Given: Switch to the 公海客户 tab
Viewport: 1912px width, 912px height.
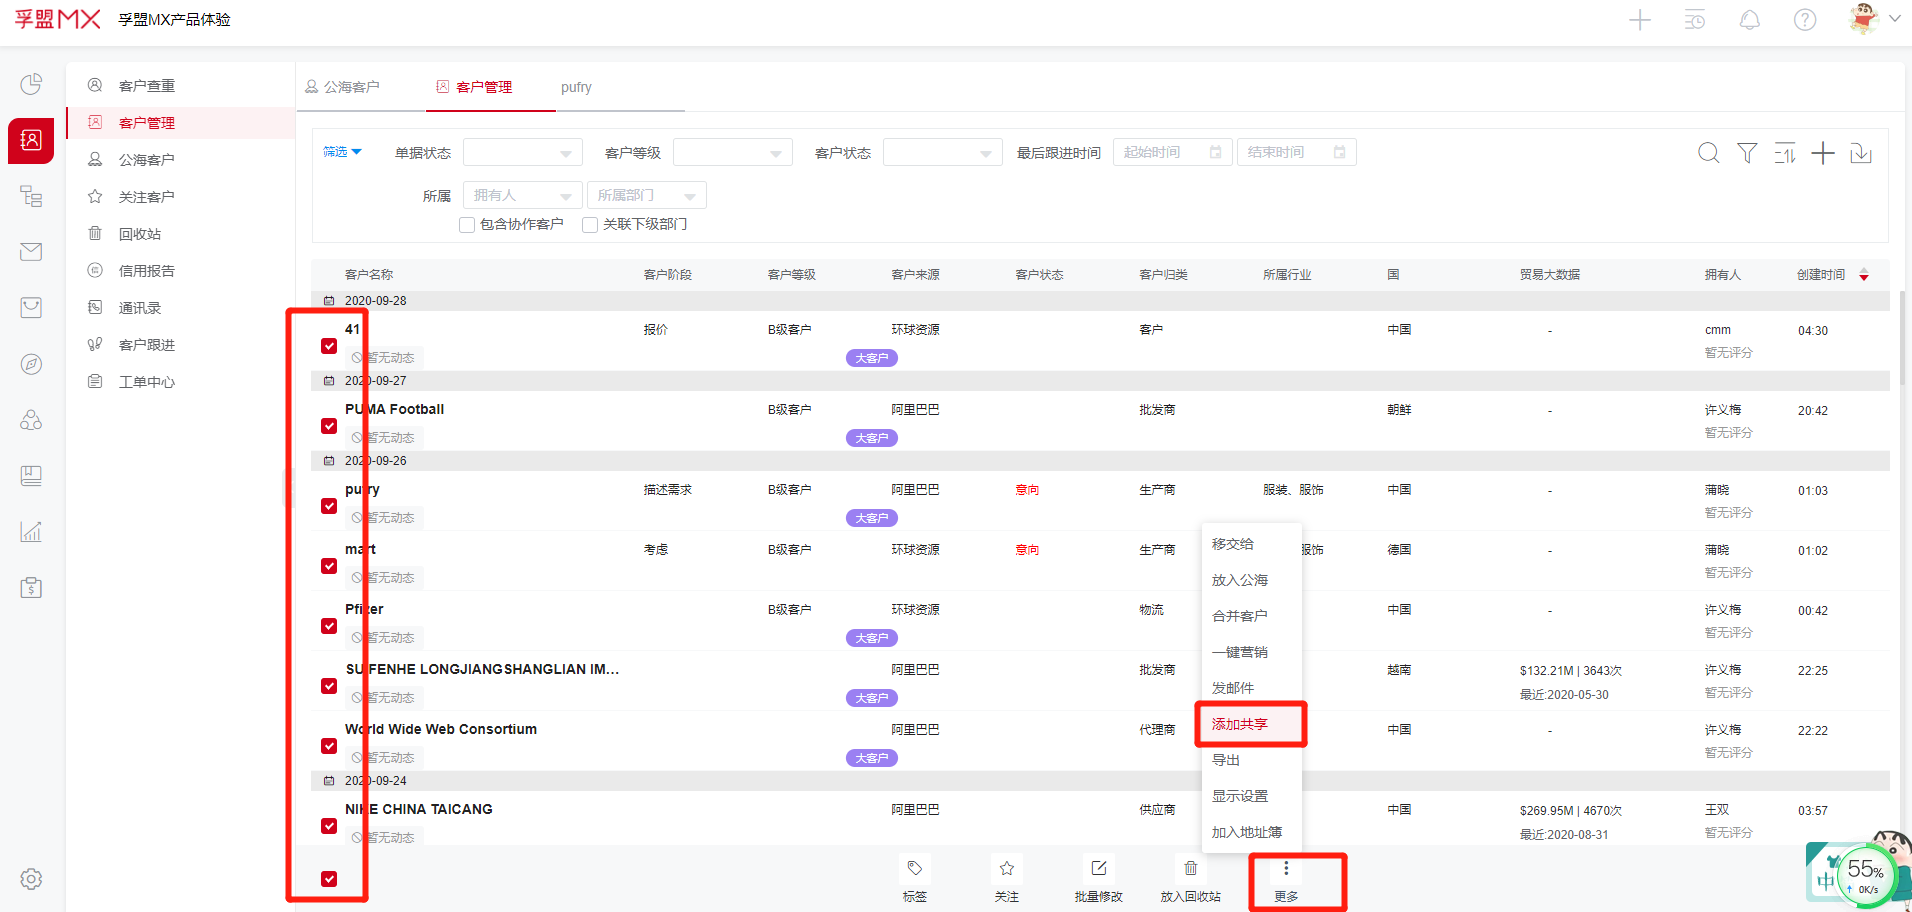Looking at the screenshot, I should point(342,87).
